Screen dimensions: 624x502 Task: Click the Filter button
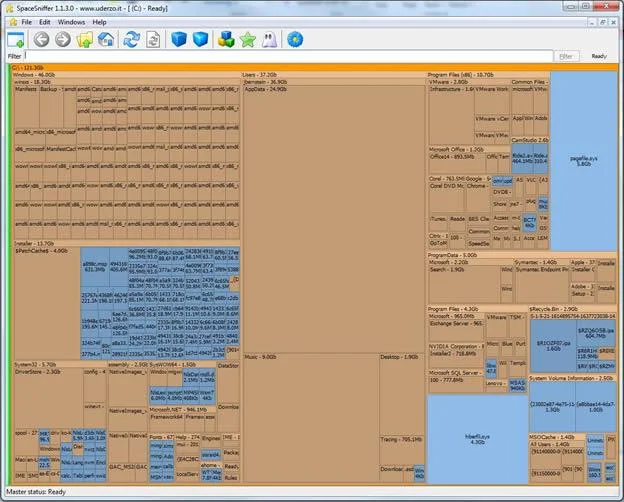566,57
